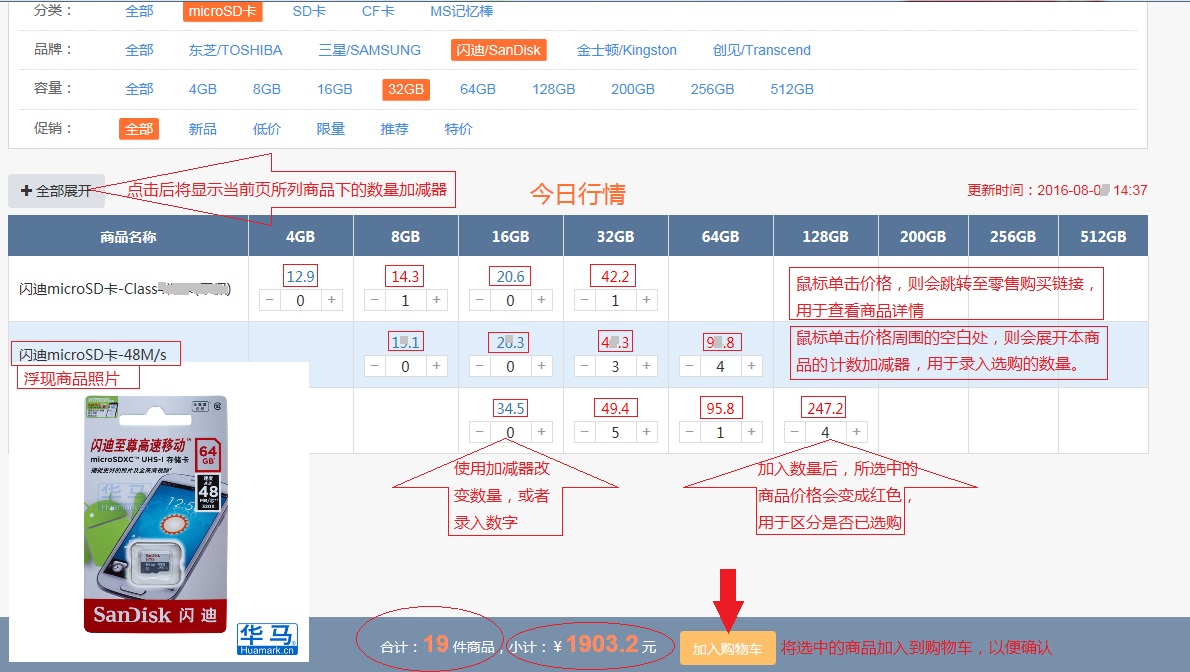Pick the 创见/Transcend brand
The height and width of the screenshot is (672, 1190).
(762, 50)
